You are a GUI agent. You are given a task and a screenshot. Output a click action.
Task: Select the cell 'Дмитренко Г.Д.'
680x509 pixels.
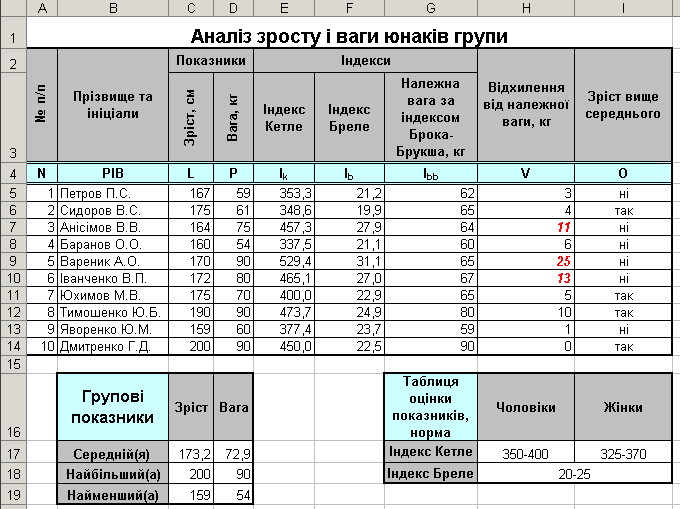(113, 346)
